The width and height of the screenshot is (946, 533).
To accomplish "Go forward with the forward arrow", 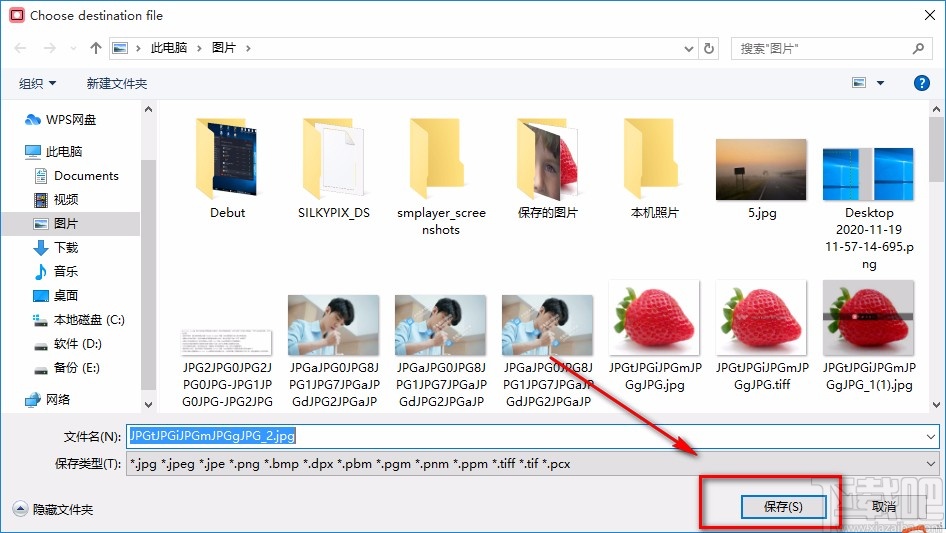I will tap(50, 48).
